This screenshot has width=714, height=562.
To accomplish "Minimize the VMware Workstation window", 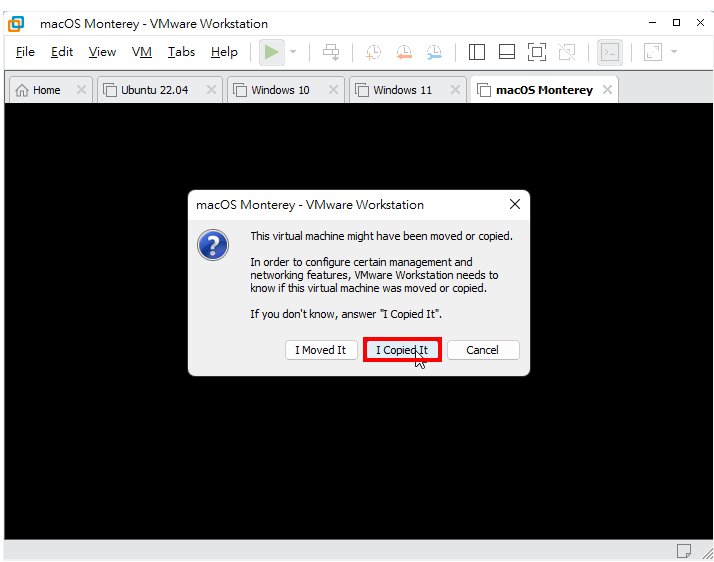I will point(653,23).
